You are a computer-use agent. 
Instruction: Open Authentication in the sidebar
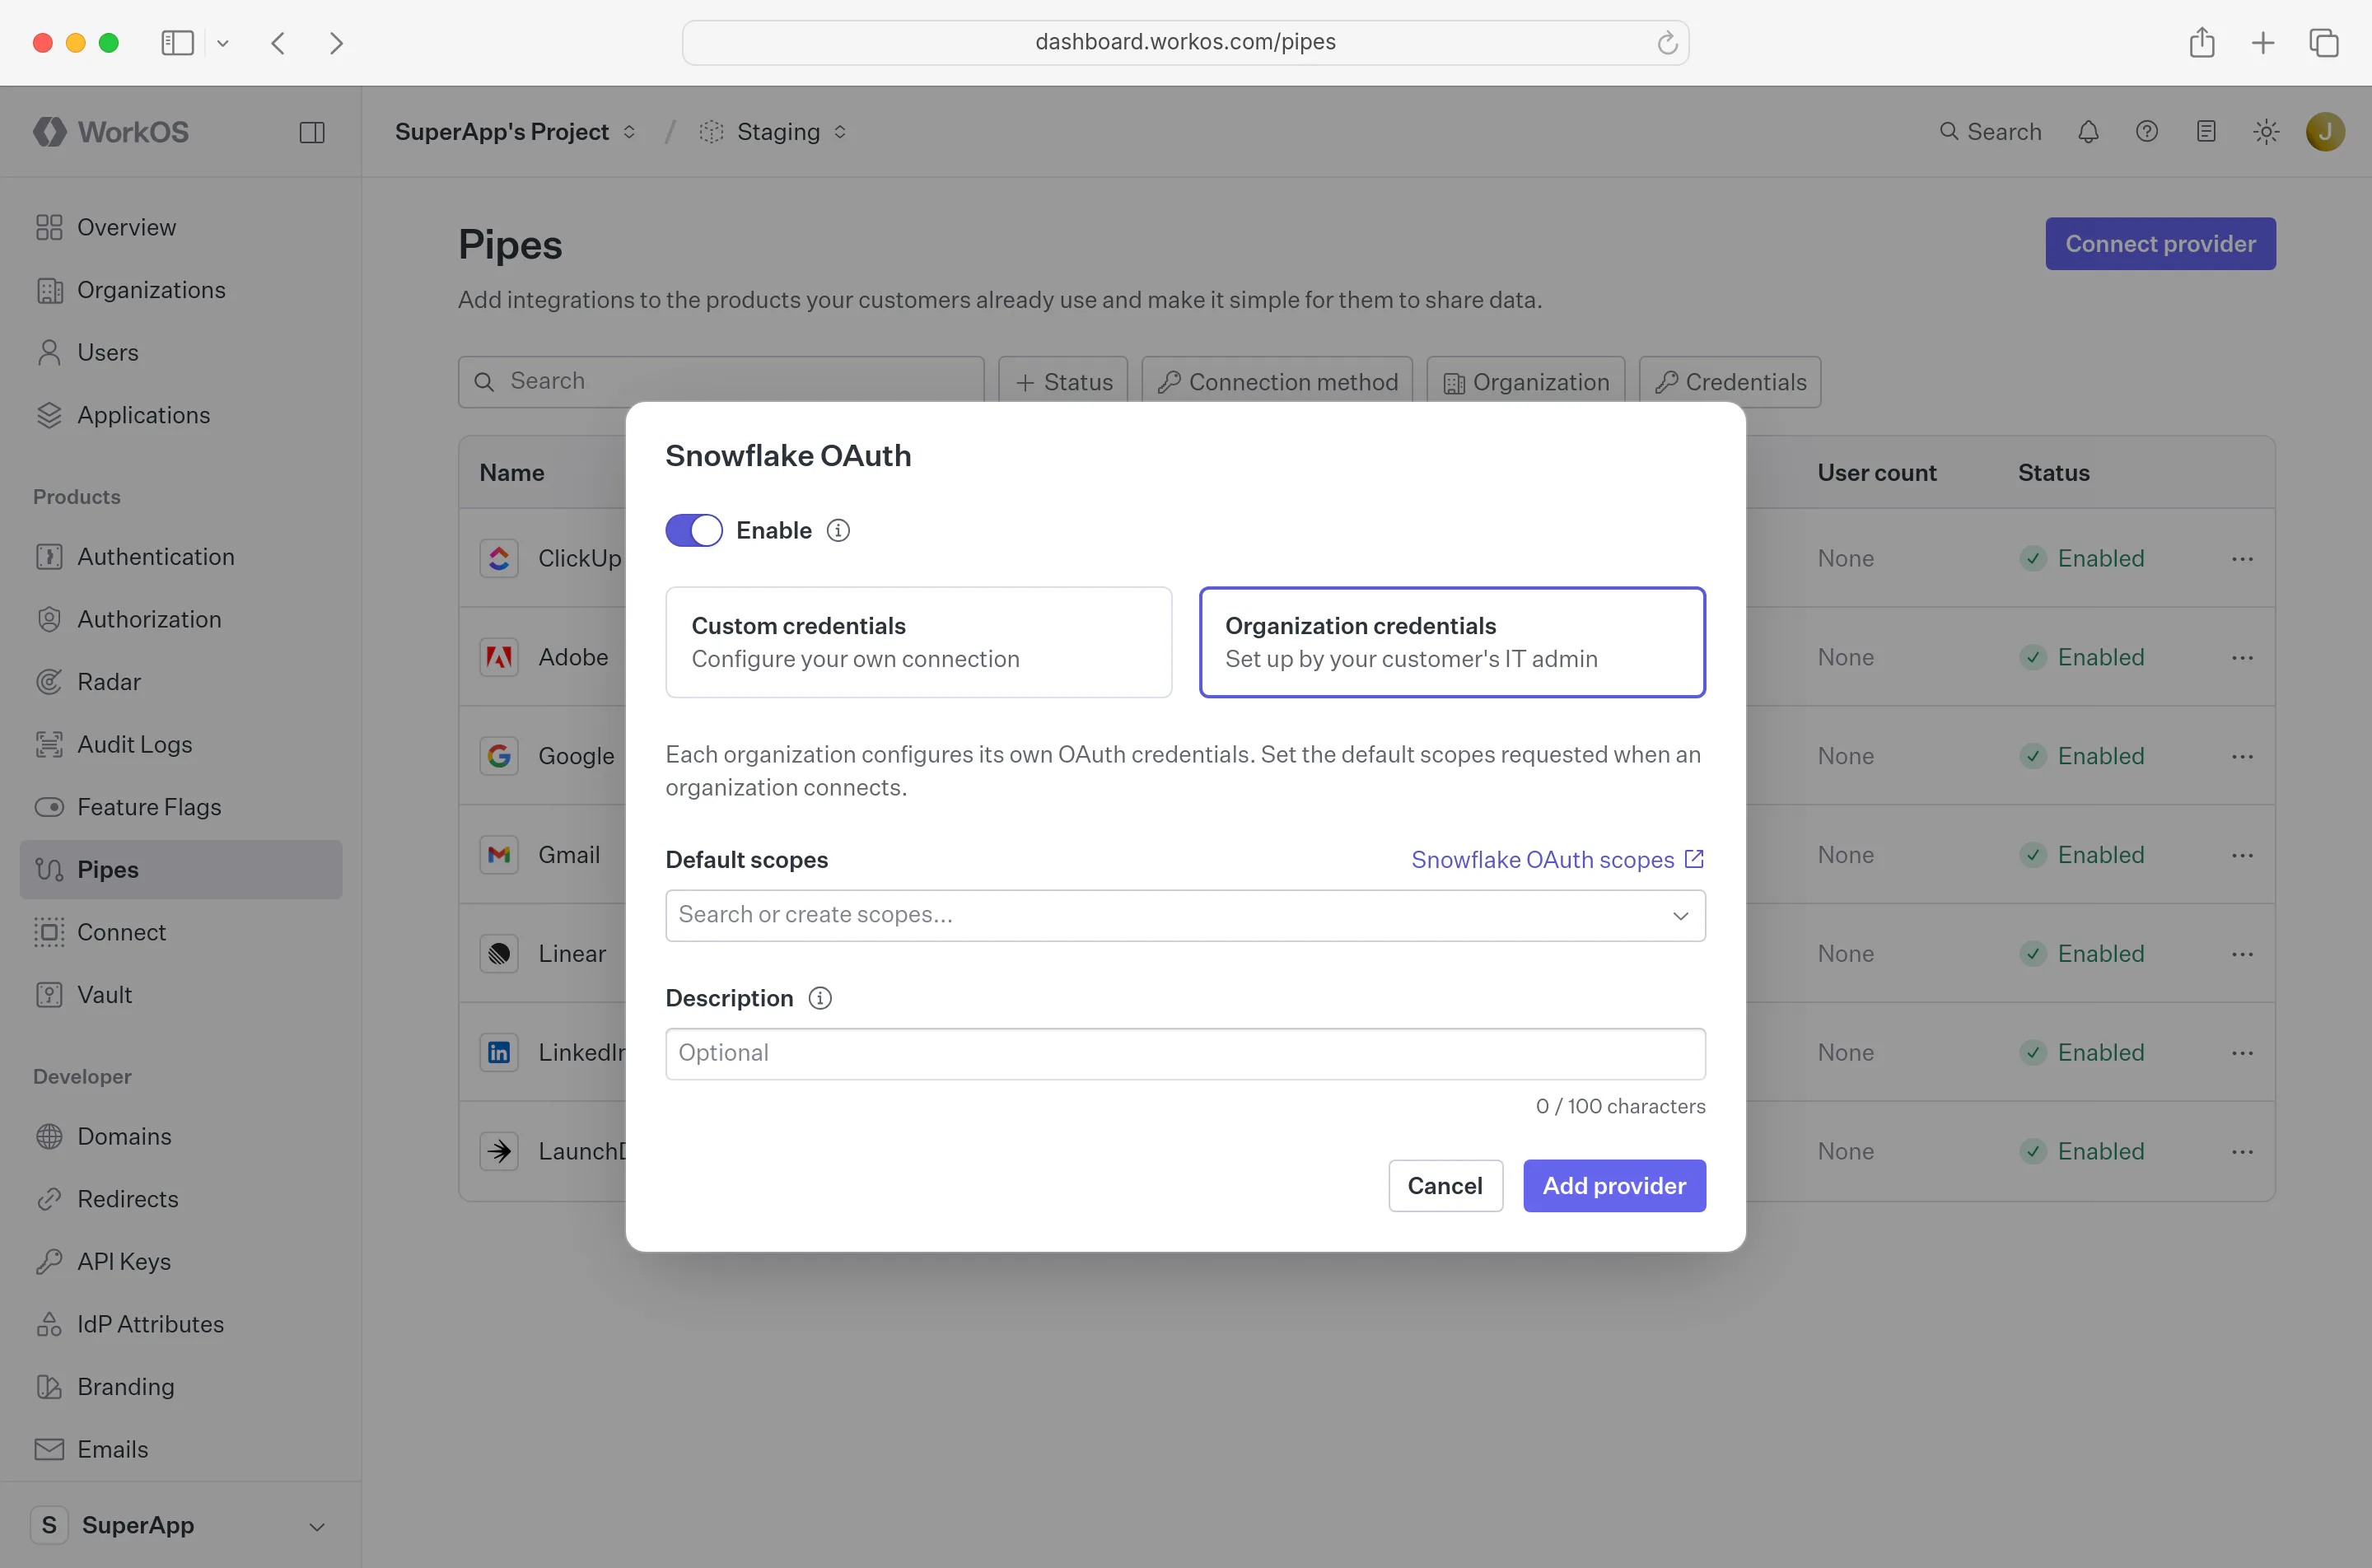181,557
